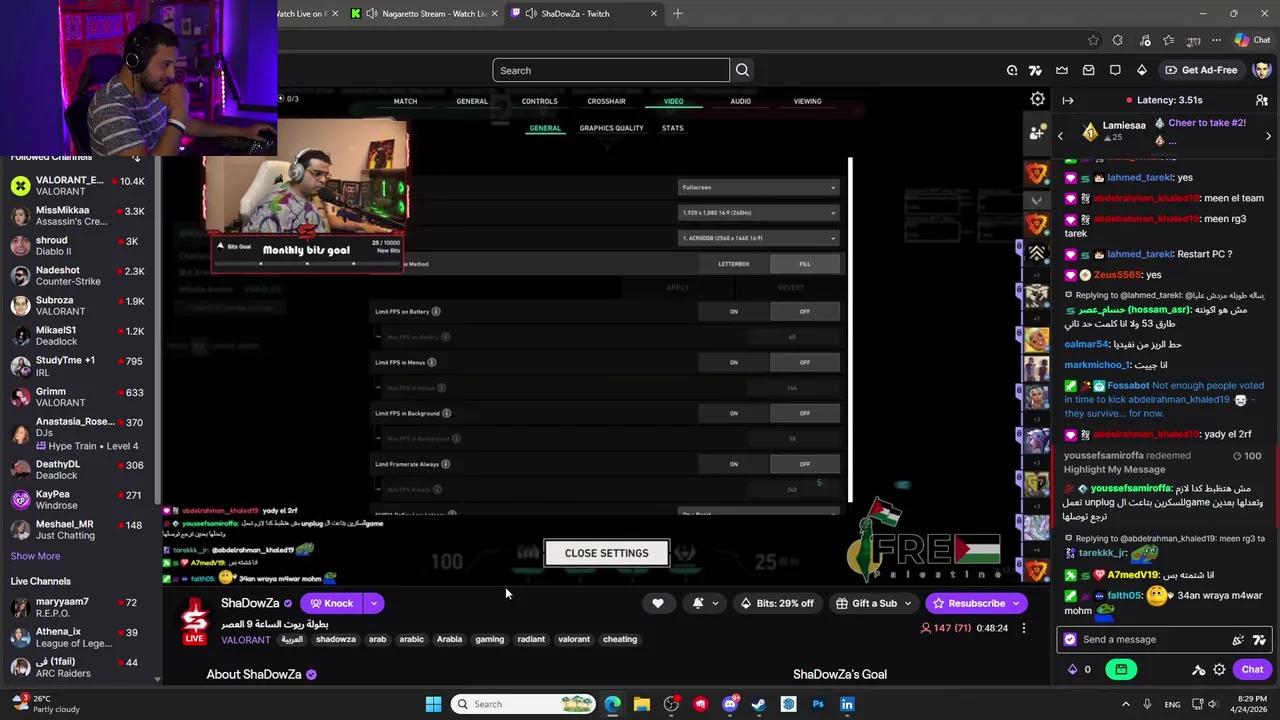Screen dimensions: 1280x720
Task: Click the Get Ad-Free button
Action: click(1200, 70)
